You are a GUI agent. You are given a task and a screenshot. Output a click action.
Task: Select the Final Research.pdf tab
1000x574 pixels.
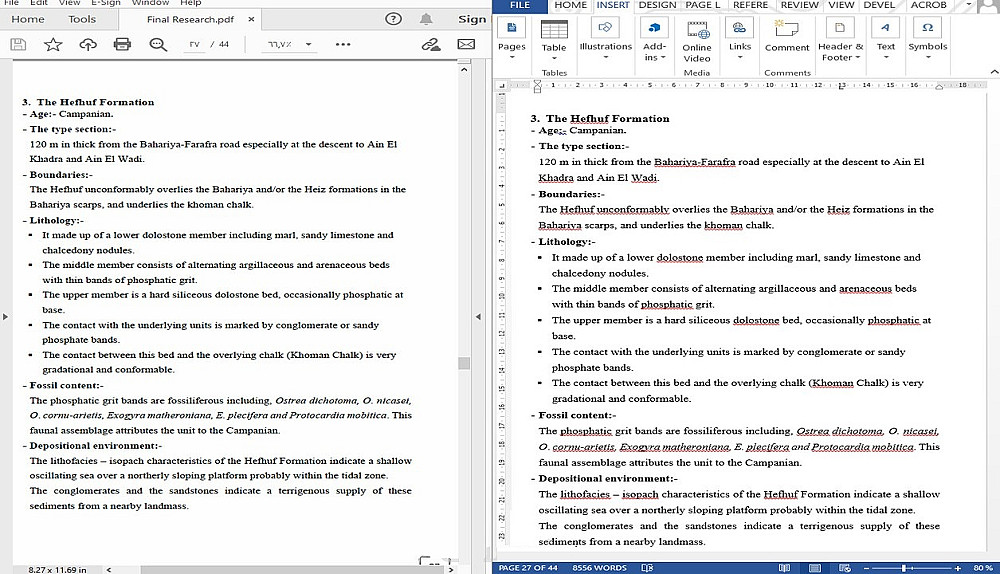[x=190, y=19]
